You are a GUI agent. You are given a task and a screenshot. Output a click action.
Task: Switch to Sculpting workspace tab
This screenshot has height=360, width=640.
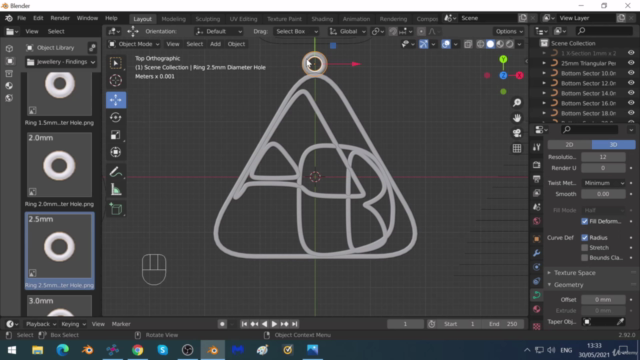[x=207, y=19]
